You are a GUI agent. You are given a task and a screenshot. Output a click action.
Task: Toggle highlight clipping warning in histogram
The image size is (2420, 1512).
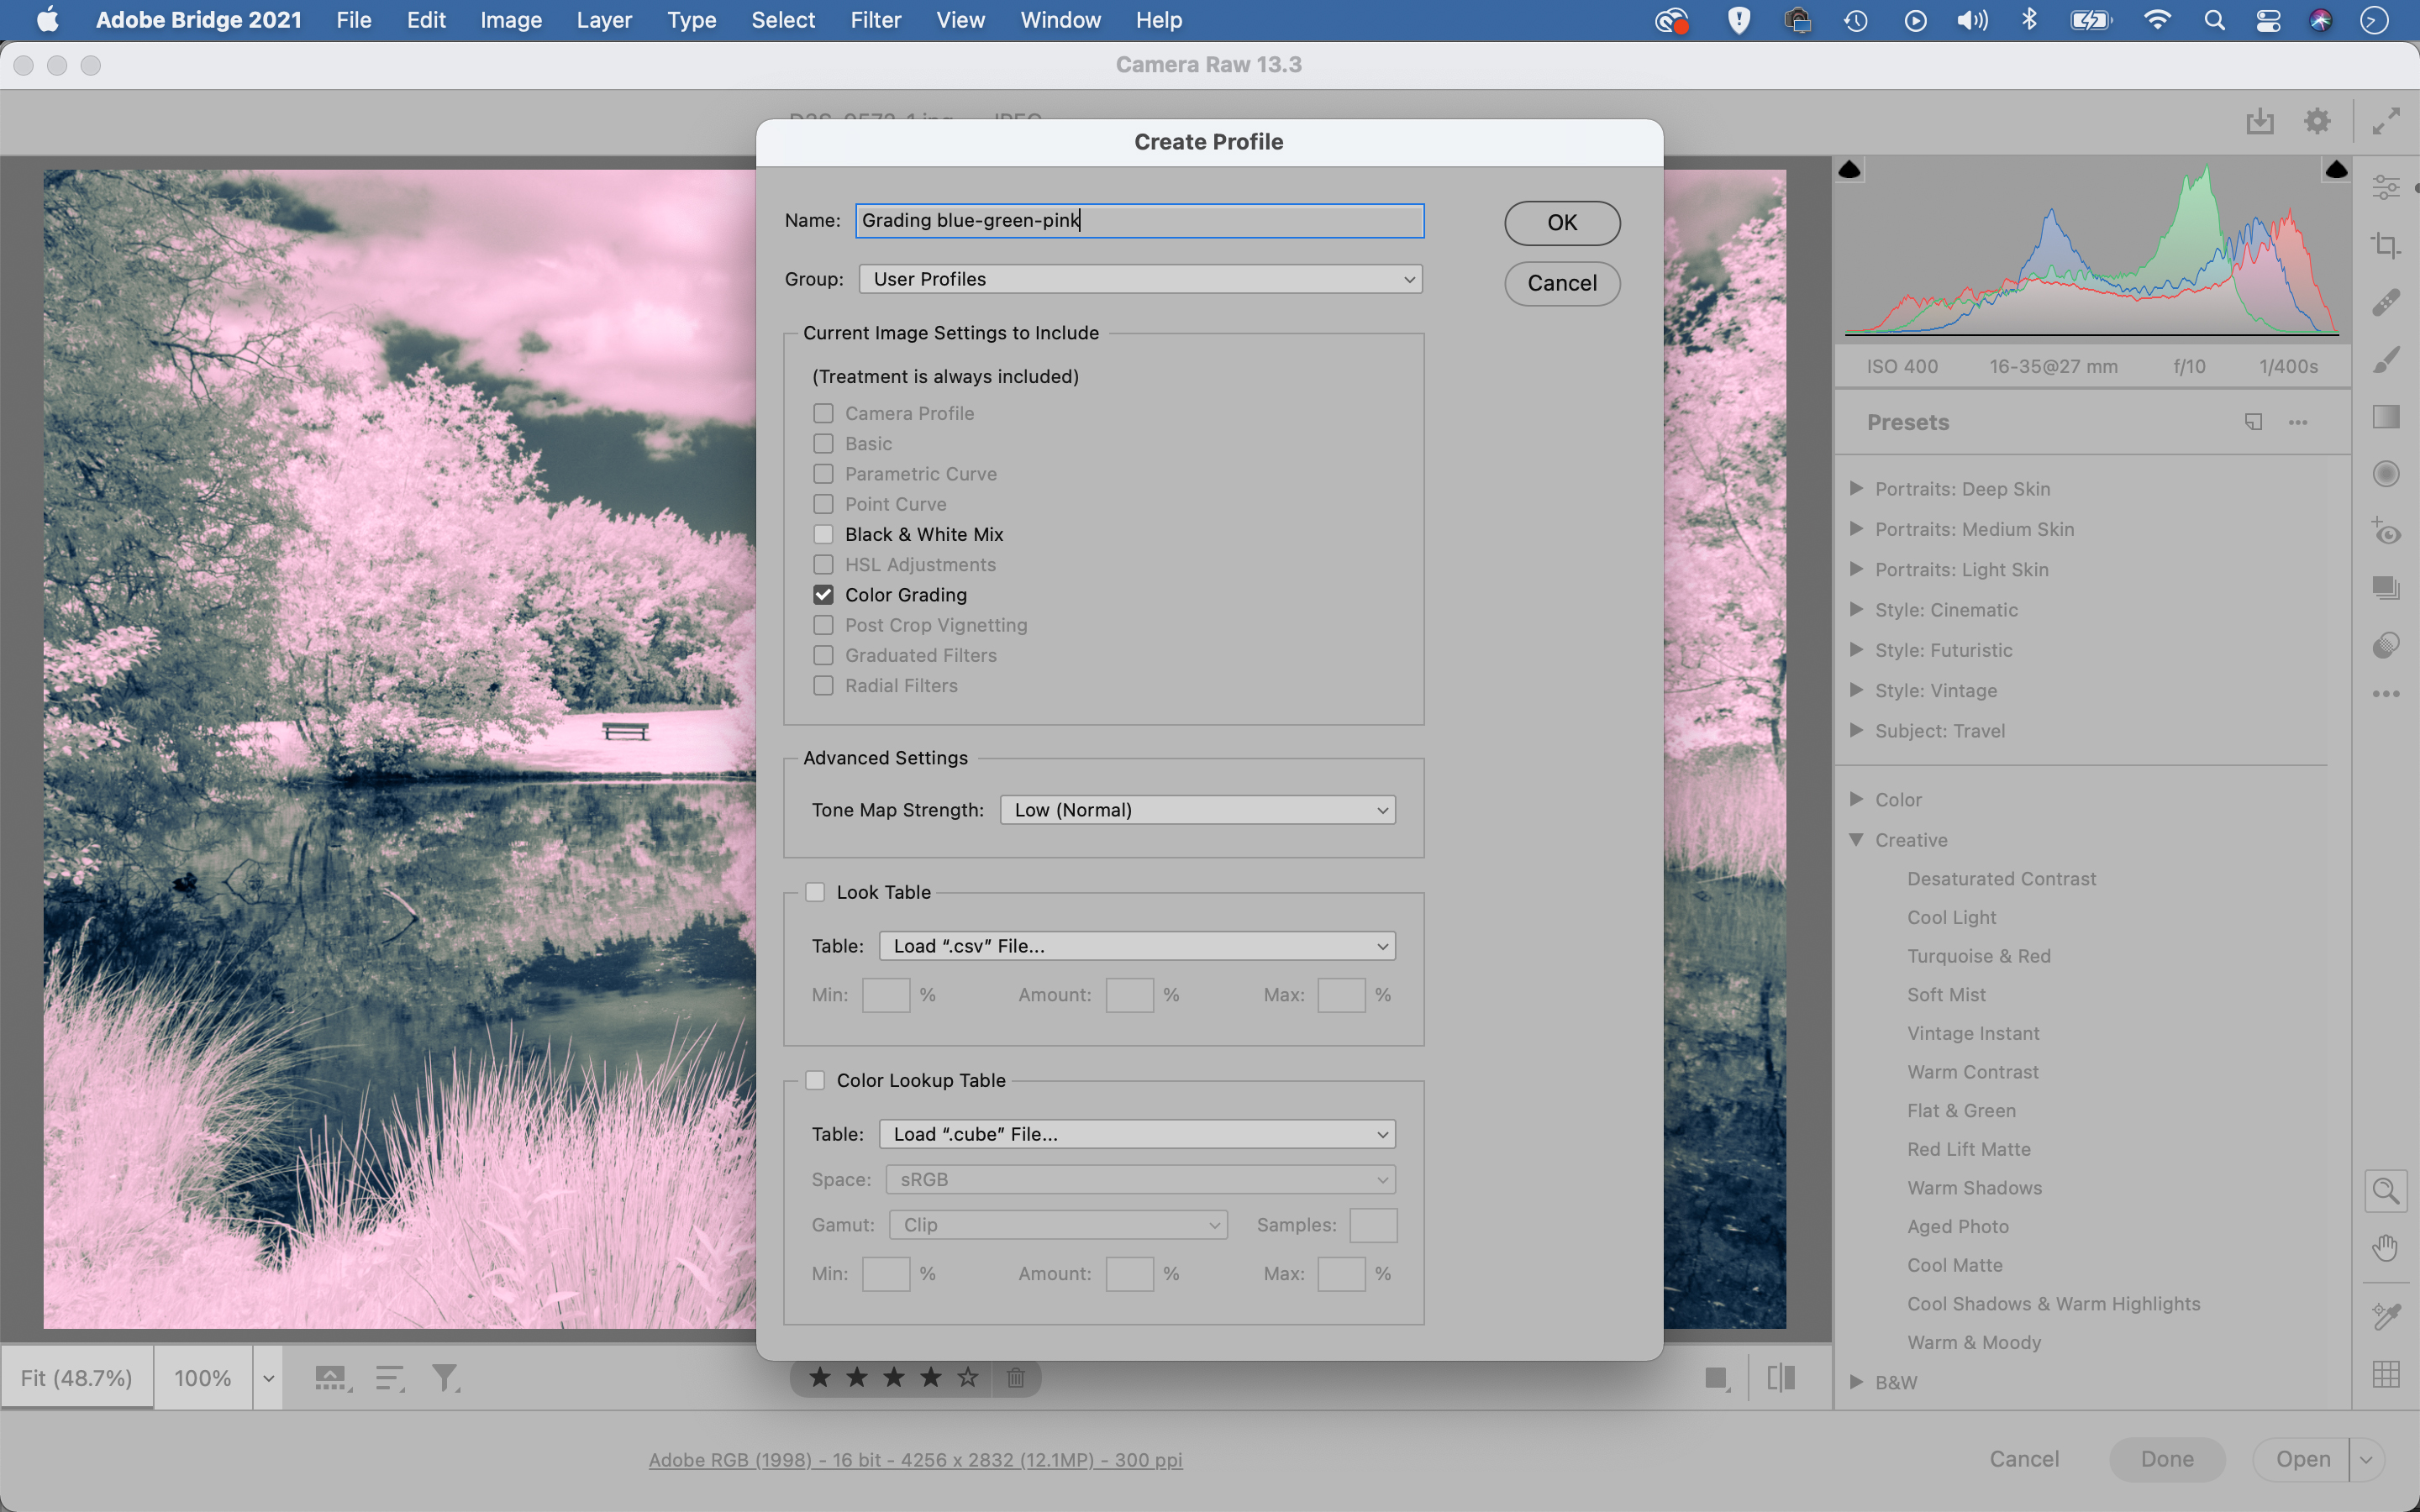pyautogui.click(x=2336, y=170)
